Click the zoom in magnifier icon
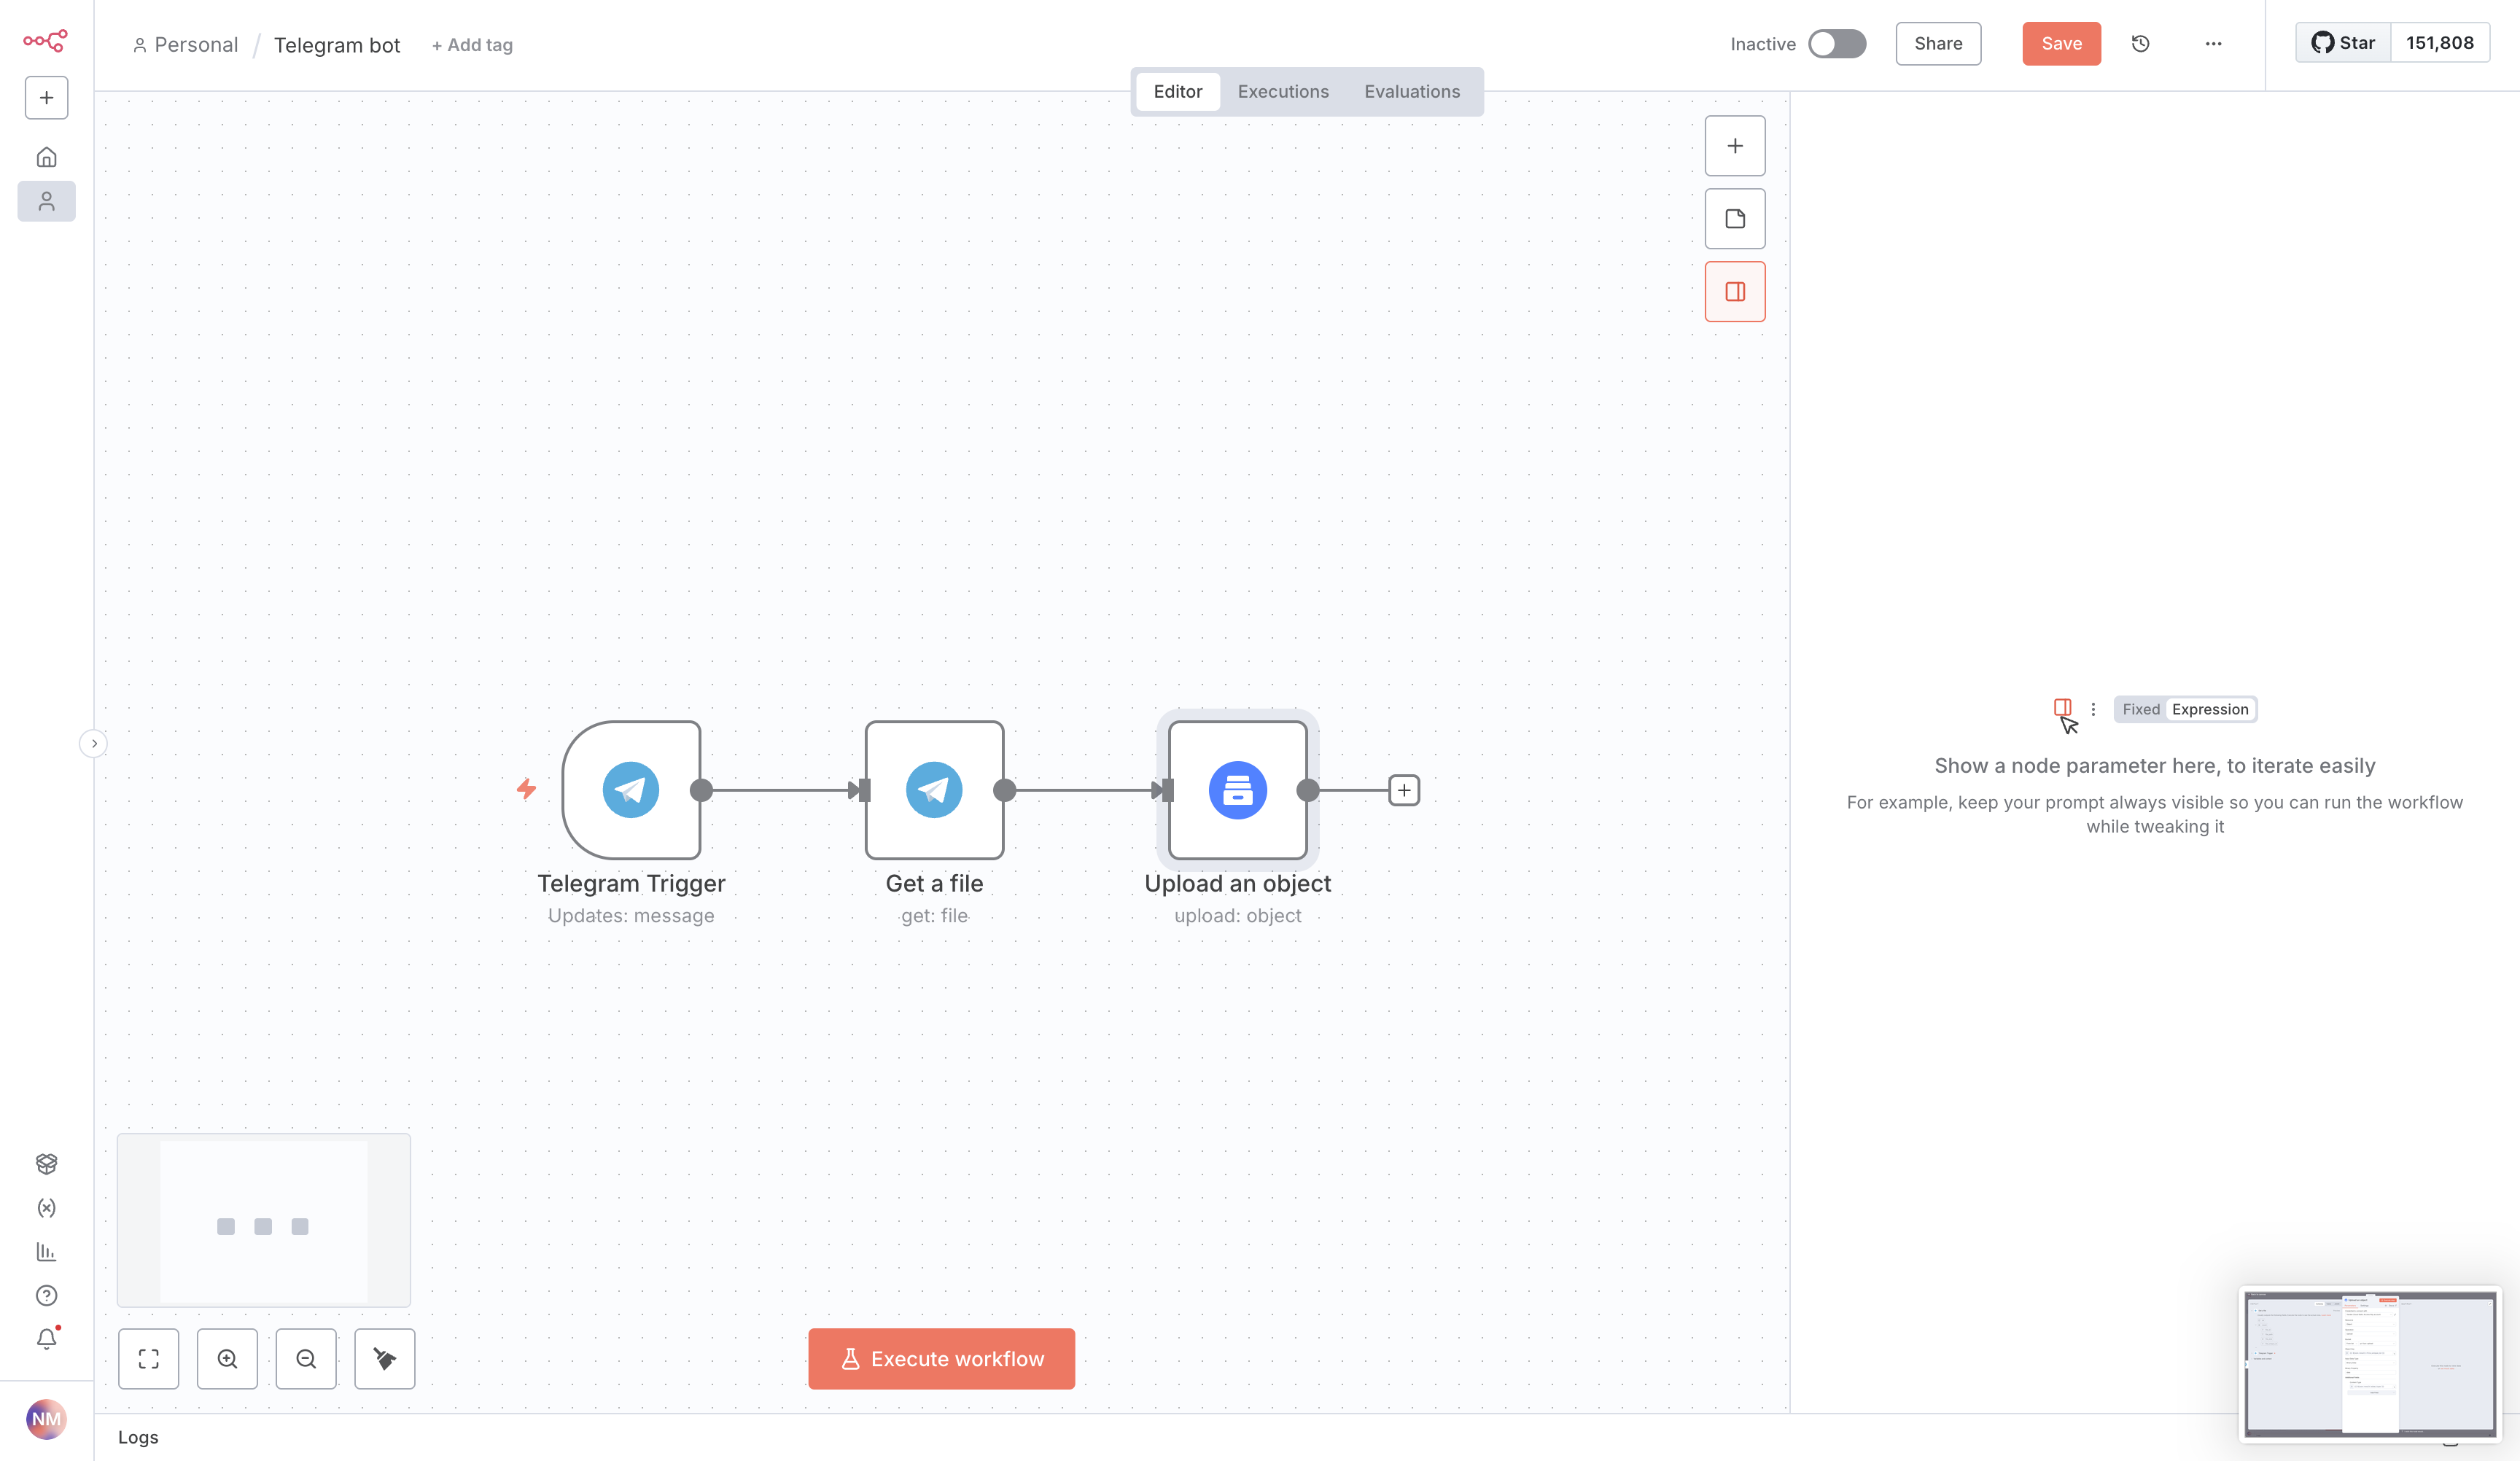The width and height of the screenshot is (2520, 1461). click(x=227, y=1358)
